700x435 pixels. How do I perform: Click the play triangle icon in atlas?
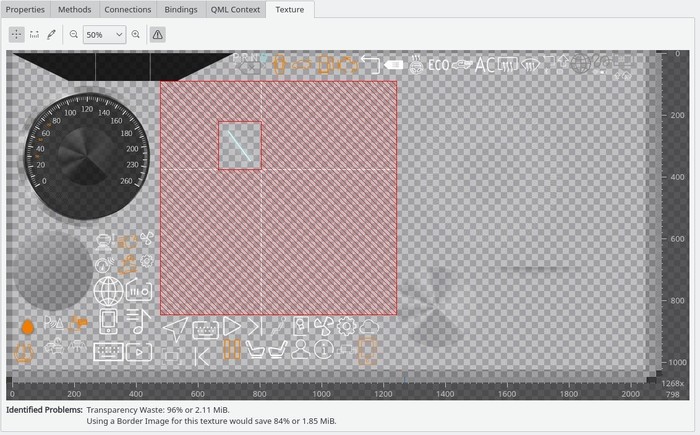pyautogui.click(x=232, y=326)
